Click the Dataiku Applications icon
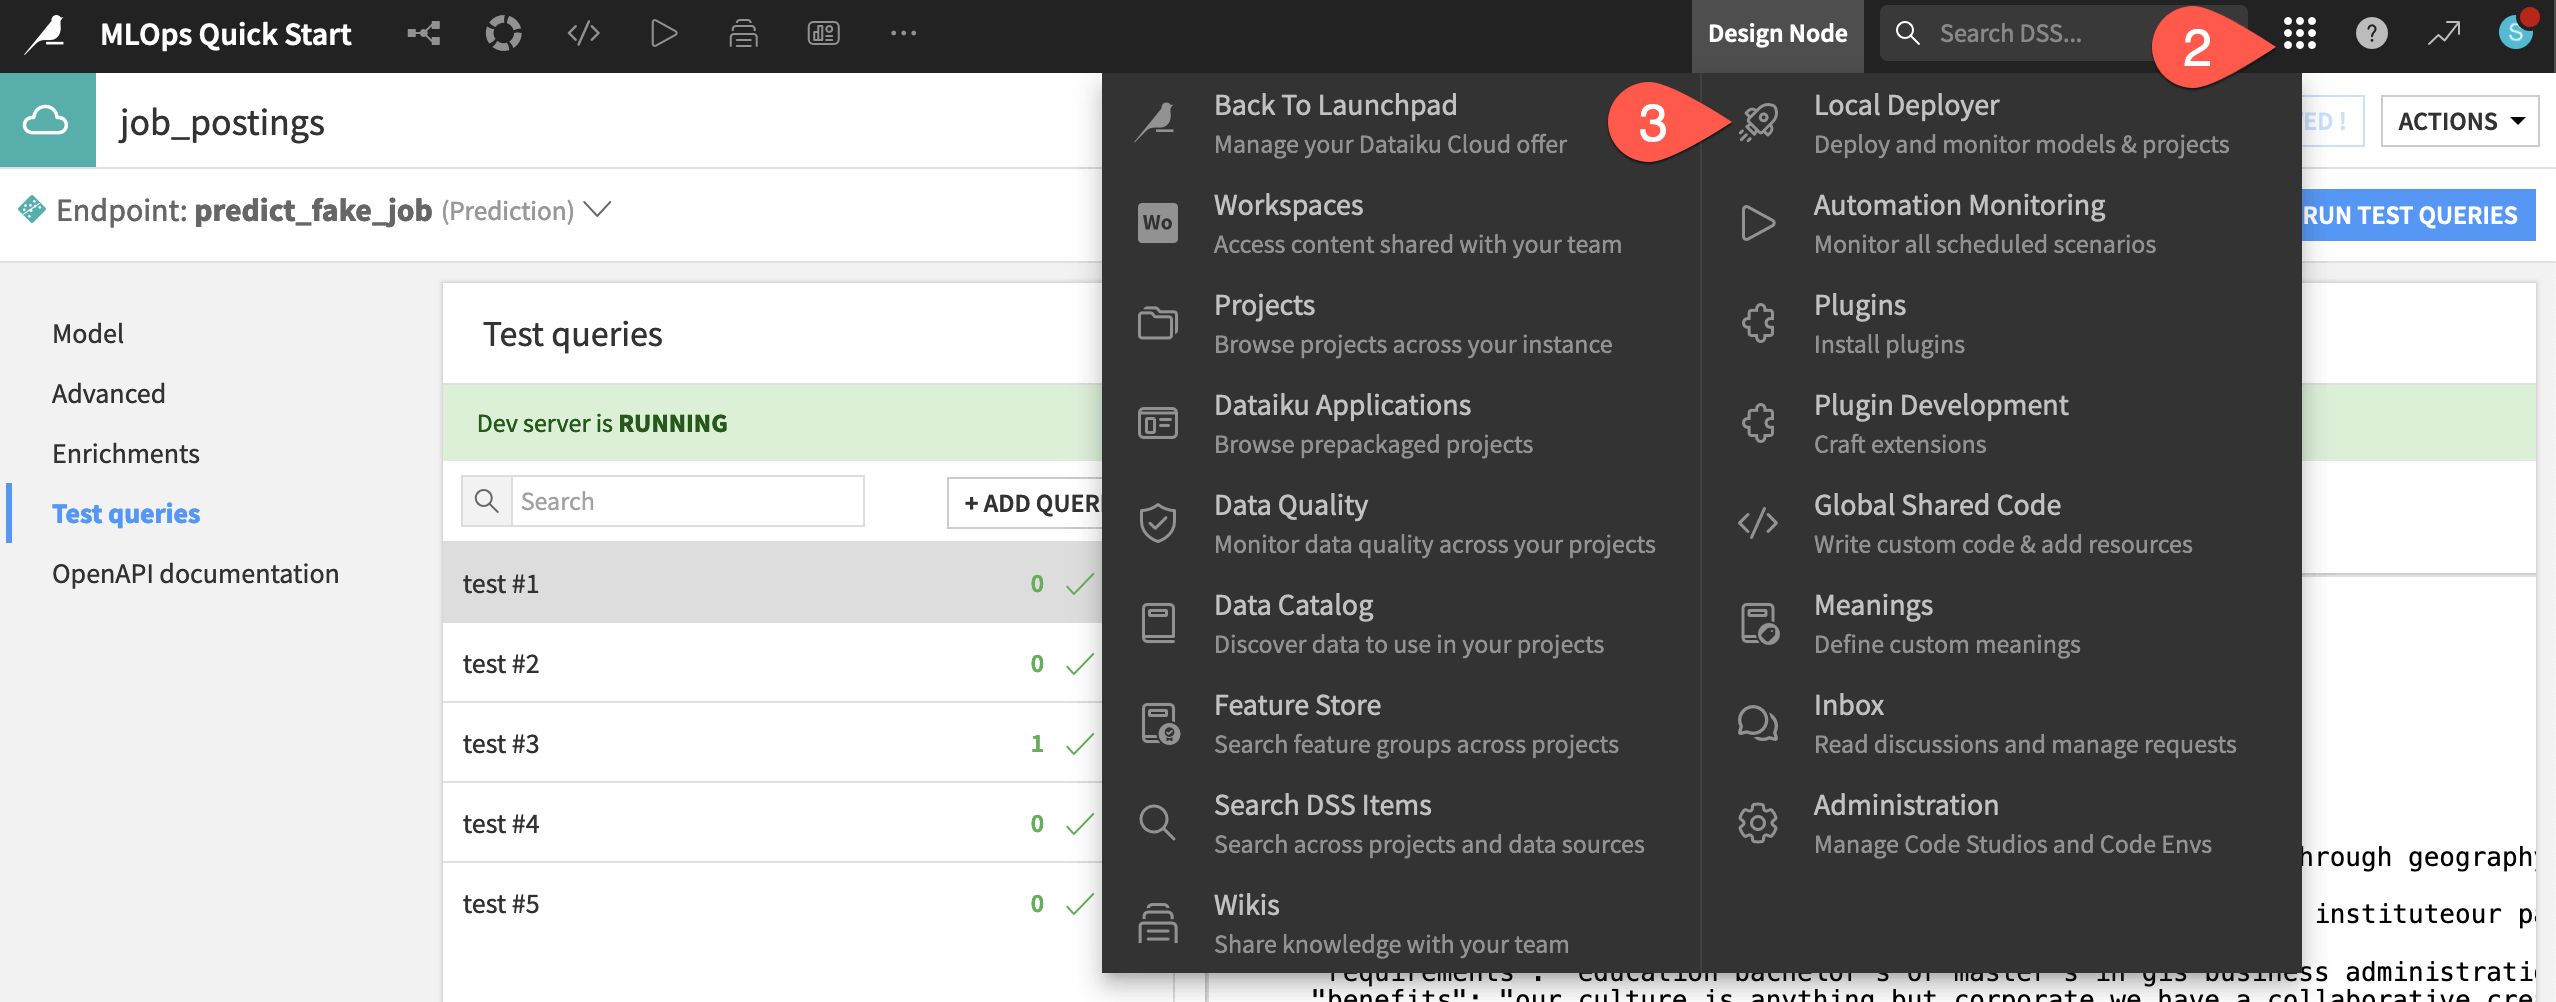Screen dimensions: 2556x1002 tap(1158, 423)
